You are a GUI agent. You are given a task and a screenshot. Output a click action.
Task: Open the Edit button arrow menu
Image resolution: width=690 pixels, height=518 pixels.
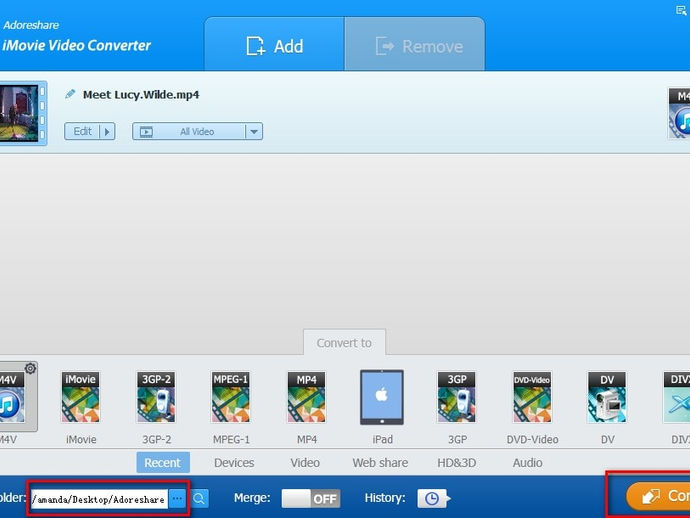pos(107,131)
